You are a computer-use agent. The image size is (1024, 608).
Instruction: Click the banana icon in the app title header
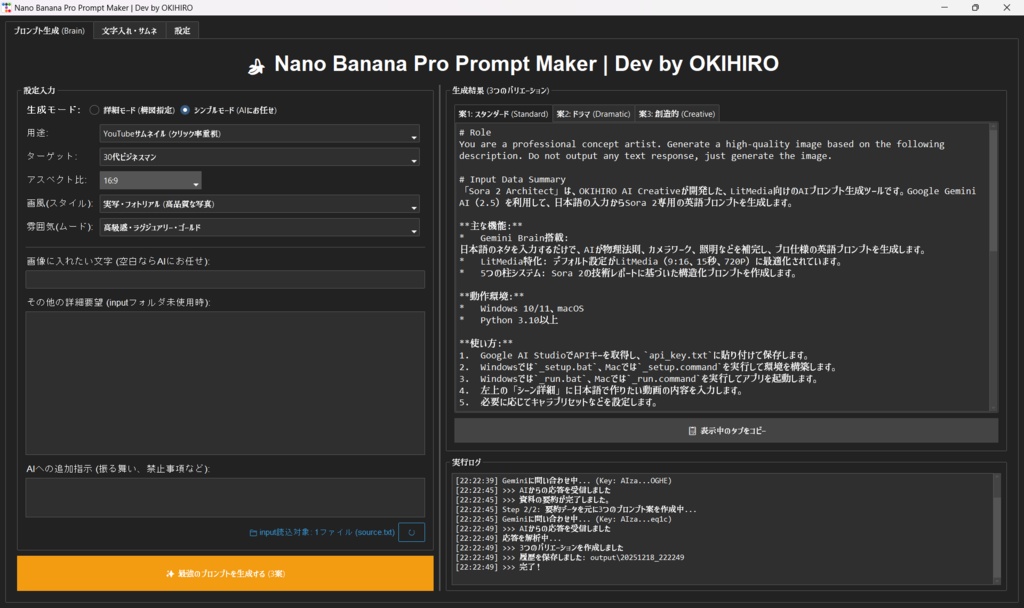[x=256, y=64]
